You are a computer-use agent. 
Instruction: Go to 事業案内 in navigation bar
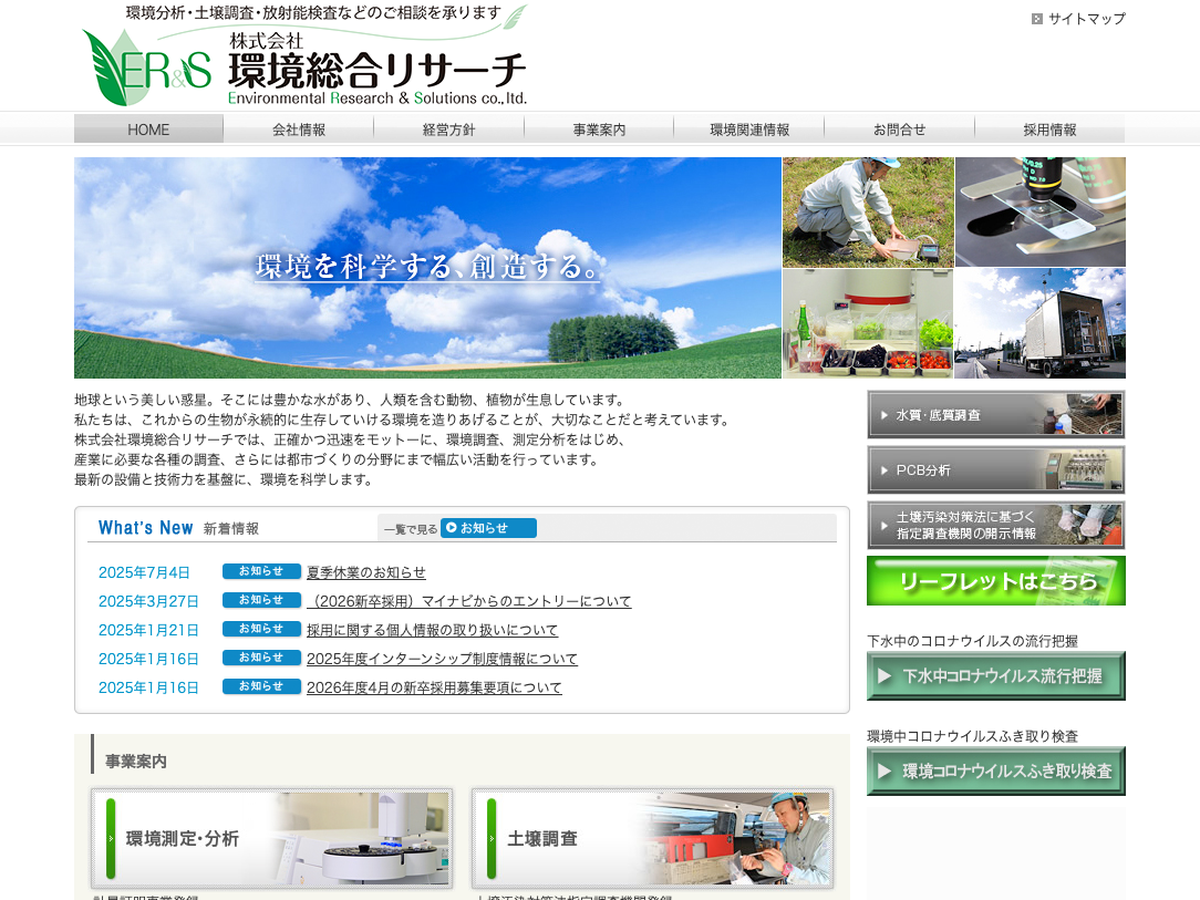(x=599, y=129)
